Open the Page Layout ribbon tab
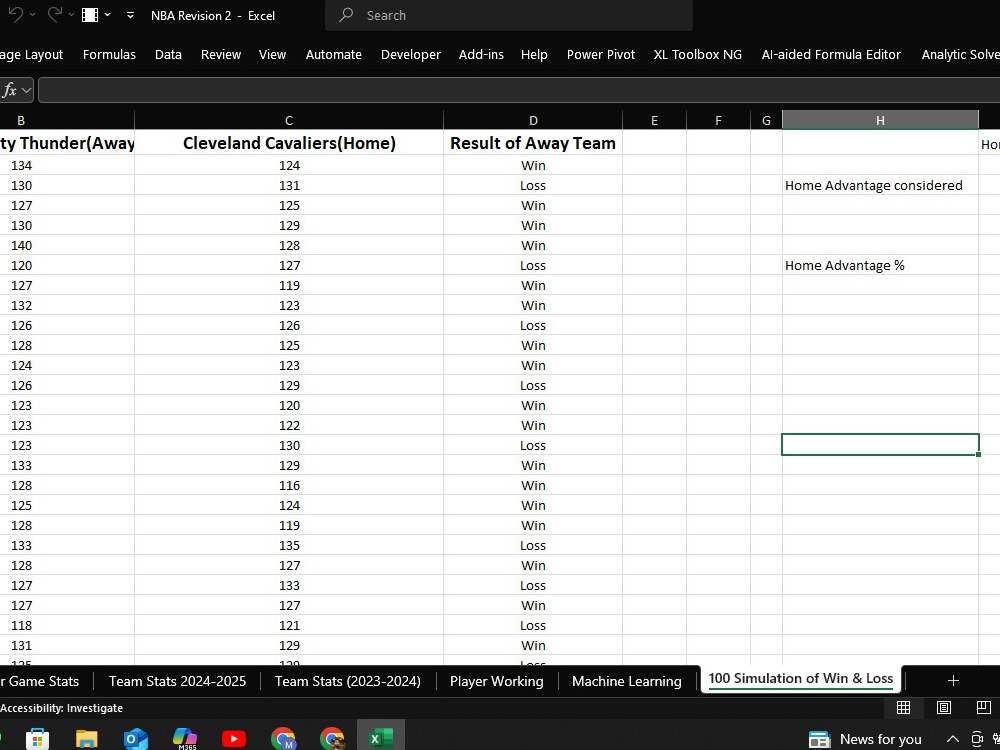 click(31, 55)
